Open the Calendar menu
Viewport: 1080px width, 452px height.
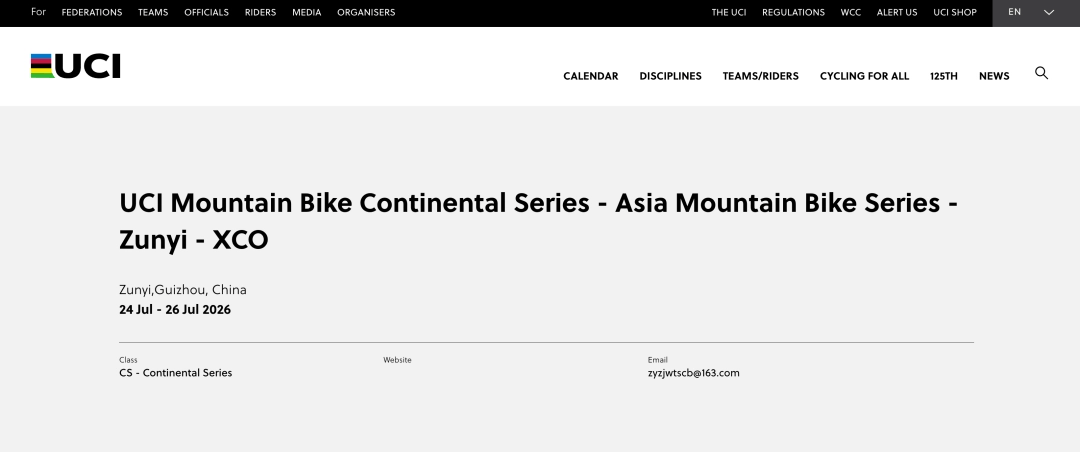pyautogui.click(x=590, y=76)
